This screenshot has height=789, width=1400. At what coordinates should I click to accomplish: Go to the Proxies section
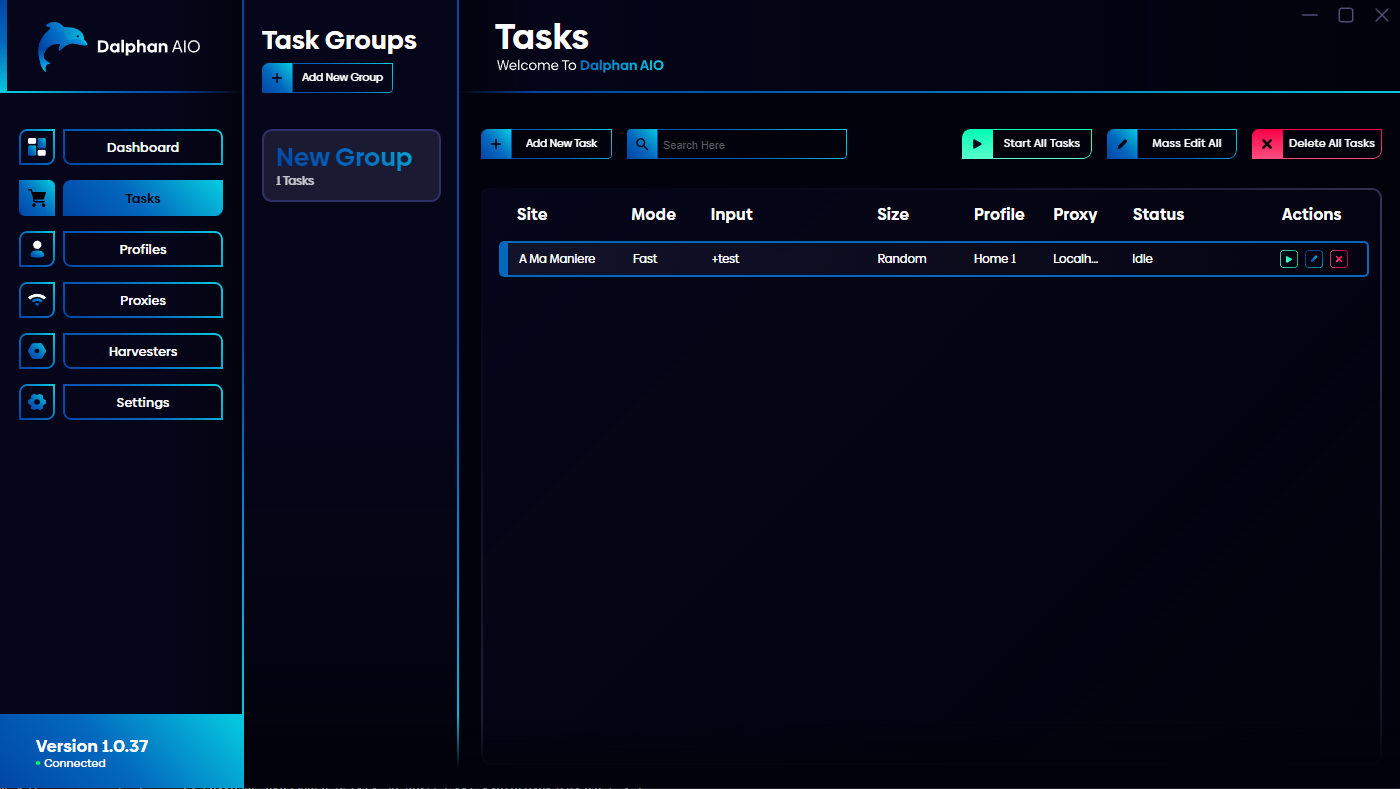click(143, 300)
